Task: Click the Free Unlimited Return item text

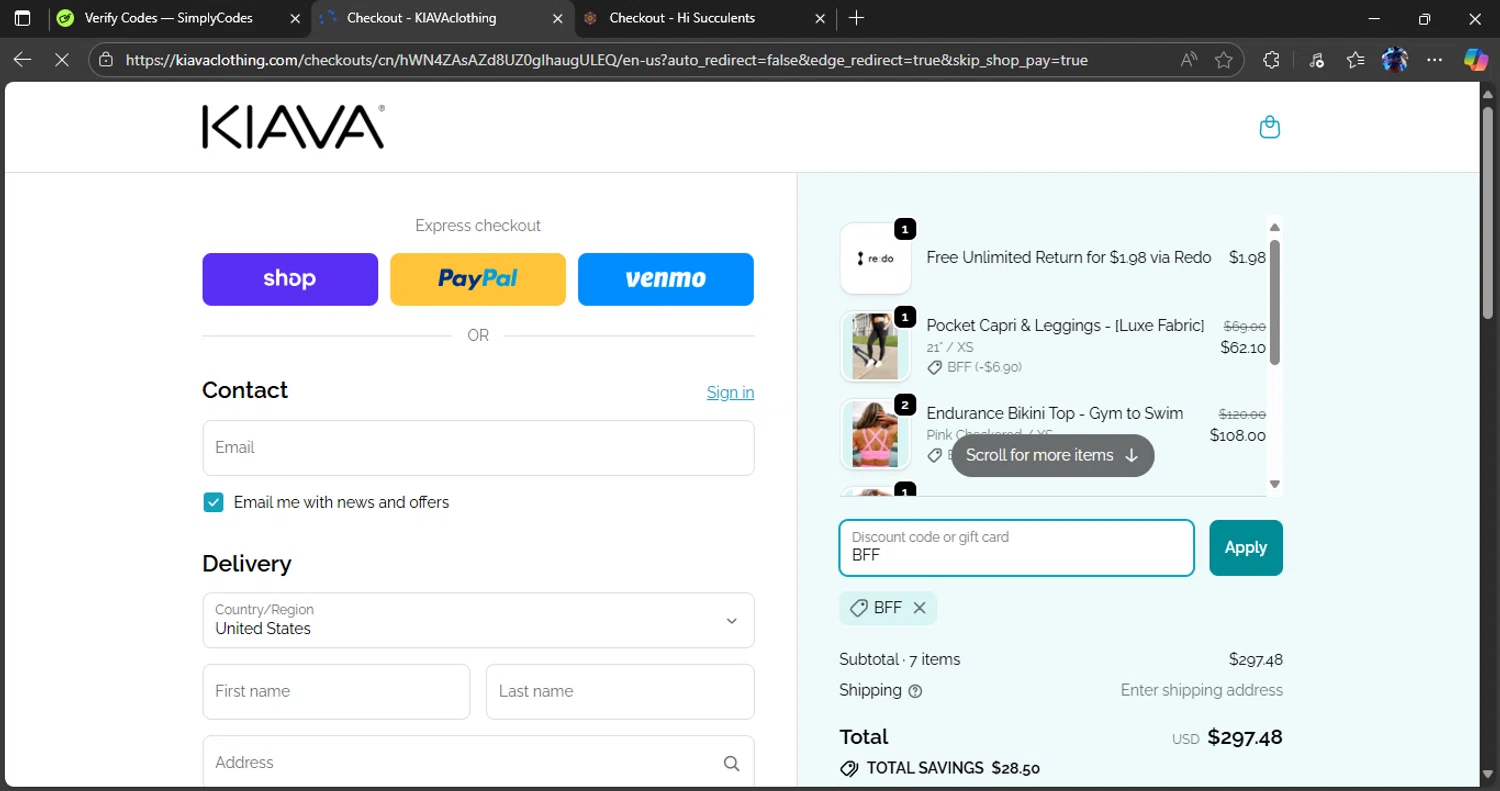Action: click(1069, 258)
